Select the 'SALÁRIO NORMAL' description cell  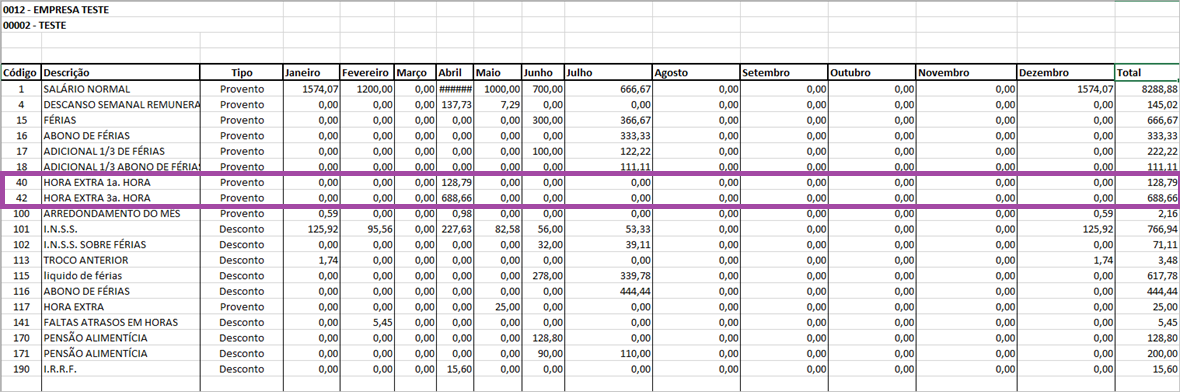pos(121,89)
